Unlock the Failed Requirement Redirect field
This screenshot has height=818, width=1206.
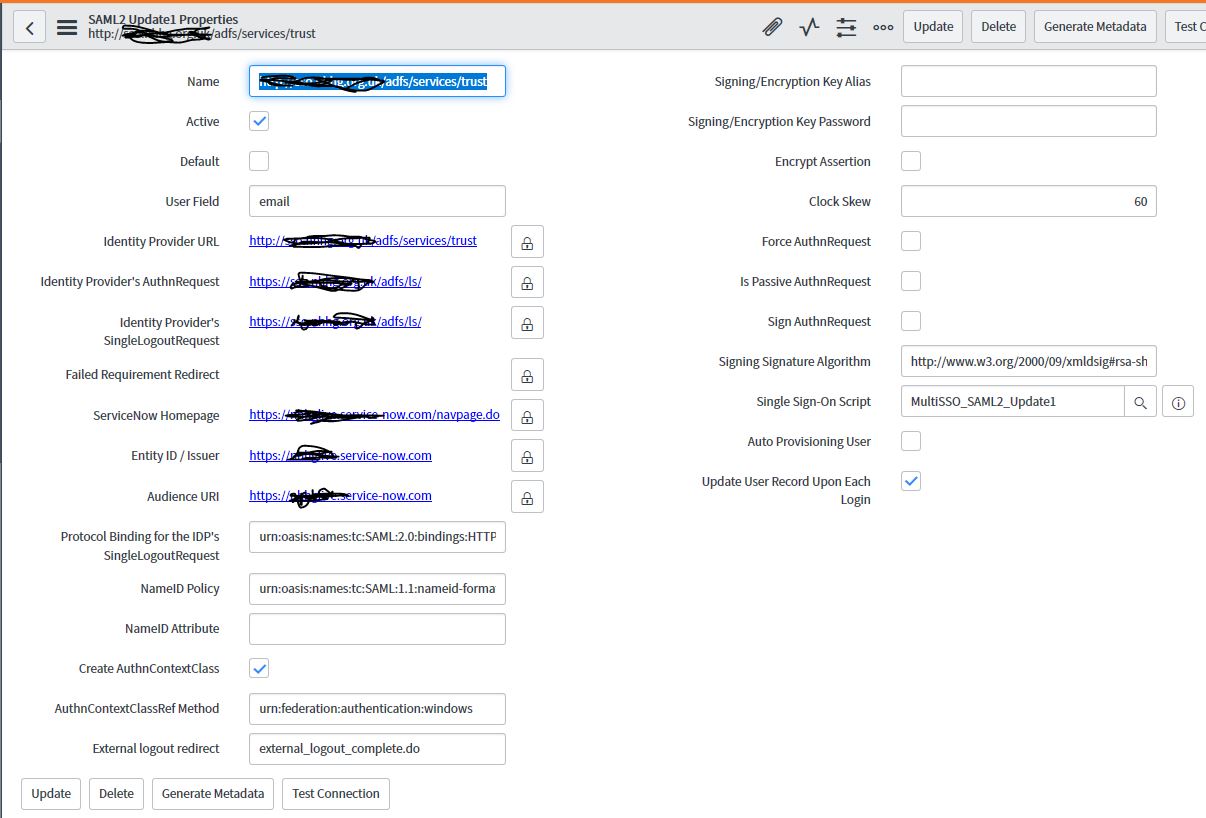tap(527, 374)
